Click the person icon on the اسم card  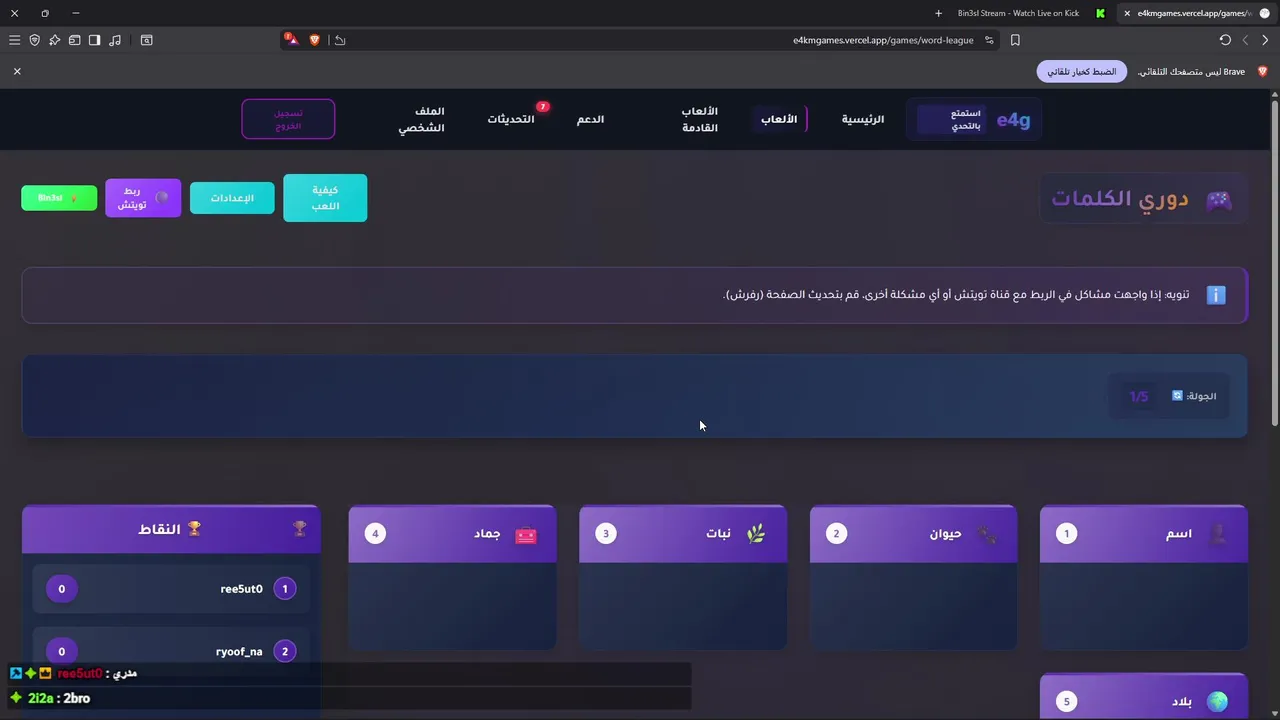pos(1218,534)
